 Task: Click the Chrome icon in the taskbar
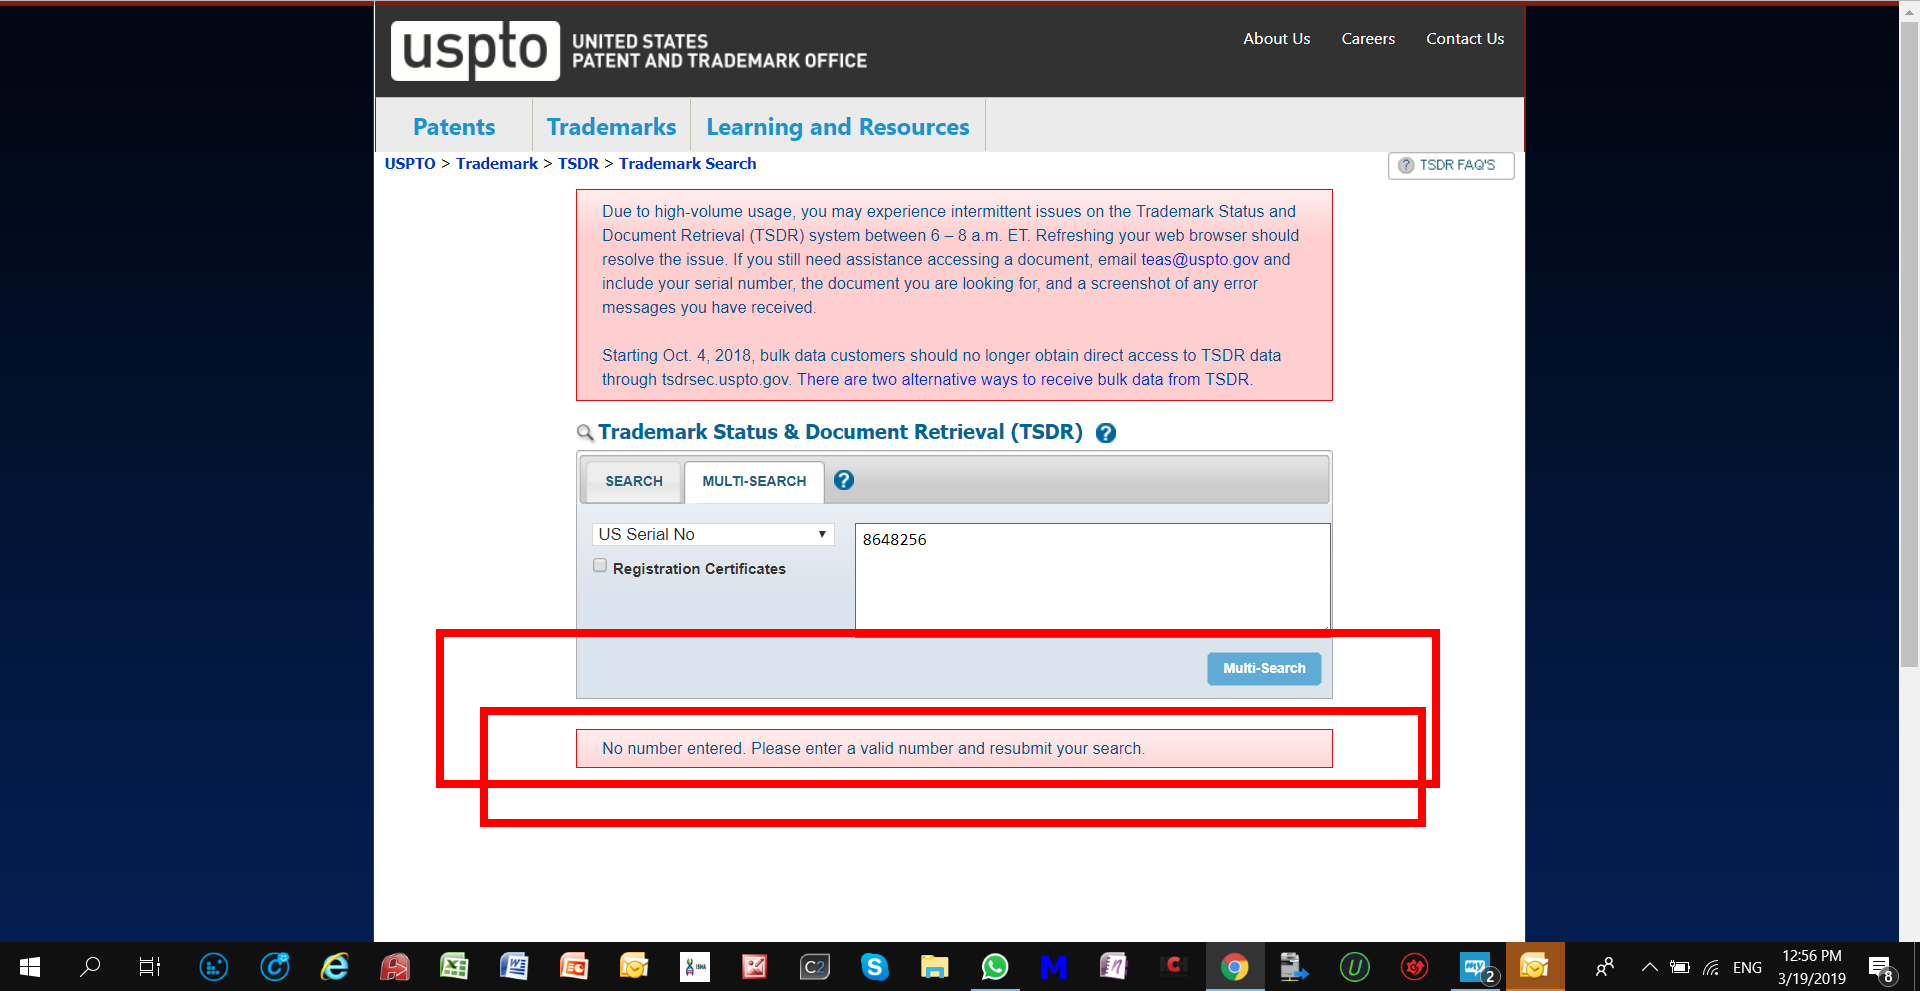pos(1234,967)
